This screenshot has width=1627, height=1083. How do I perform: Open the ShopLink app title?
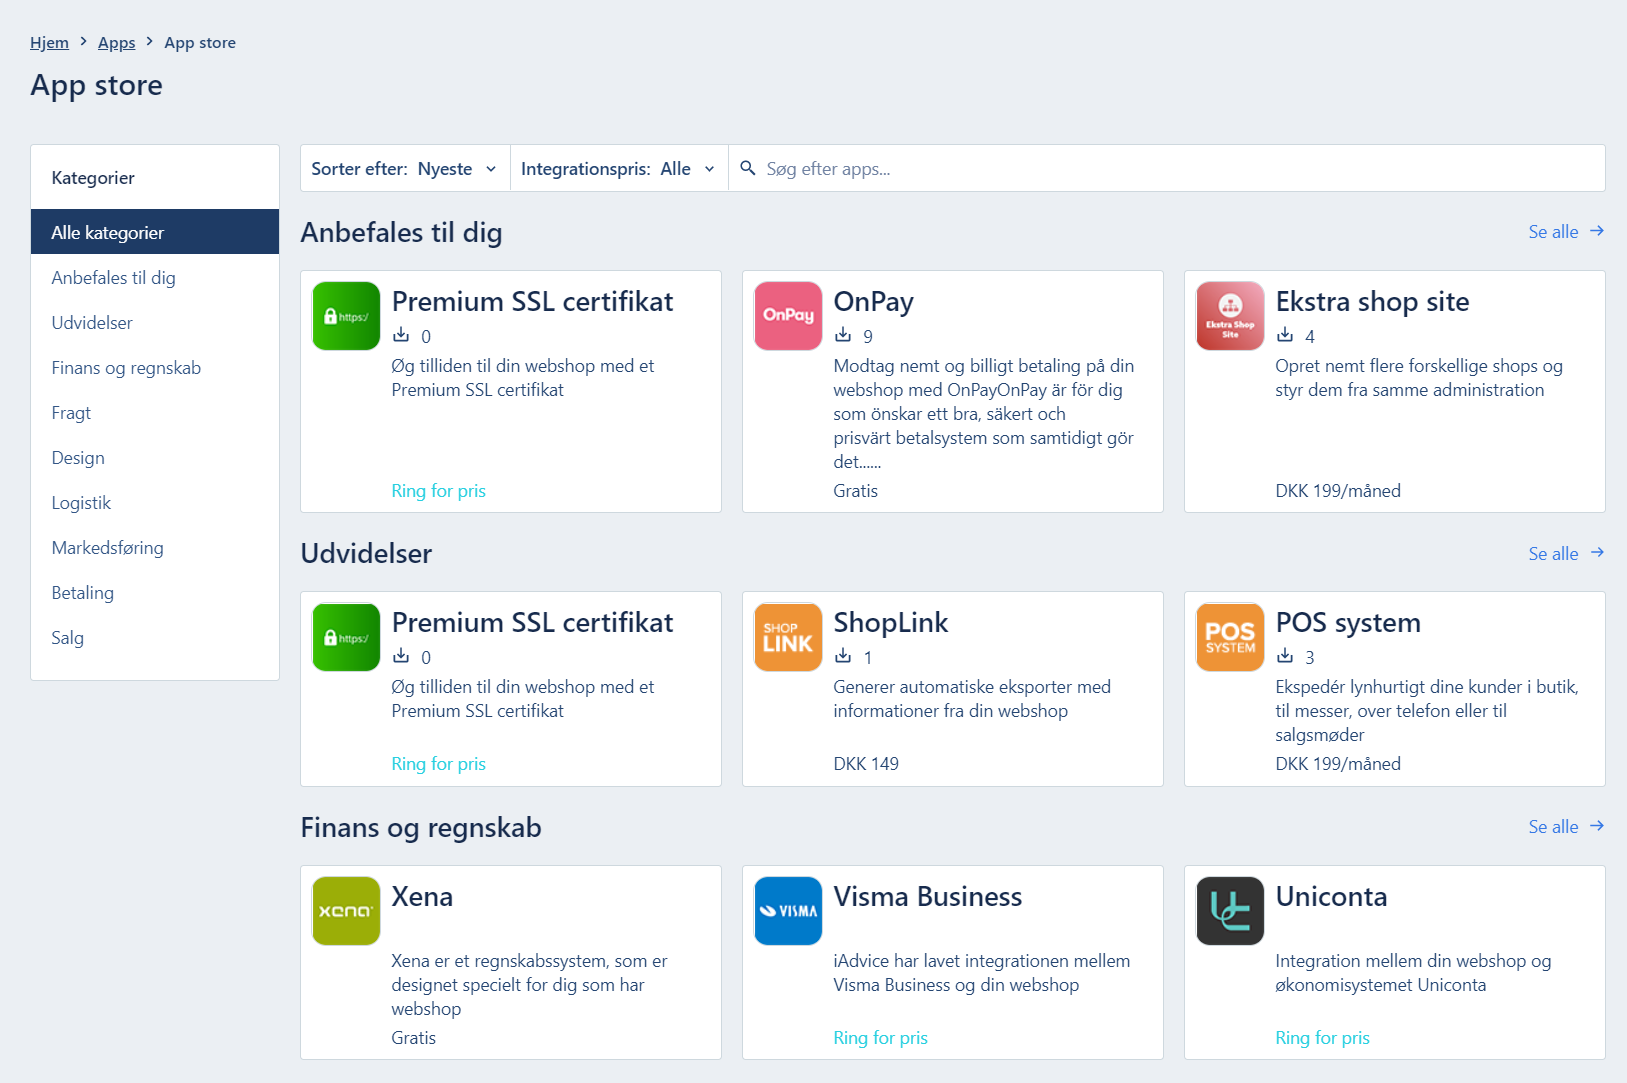[890, 622]
